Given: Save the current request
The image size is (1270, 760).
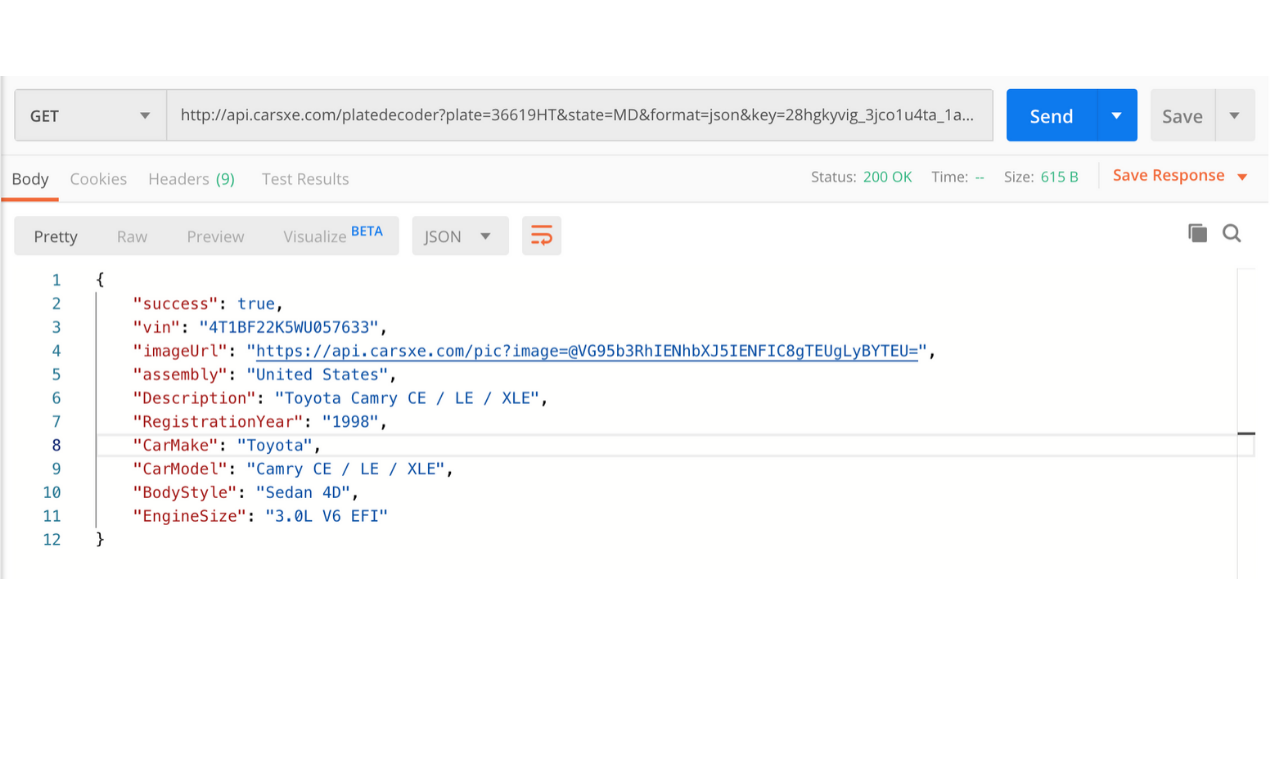Looking at the screenshot, I should 1182,116.
